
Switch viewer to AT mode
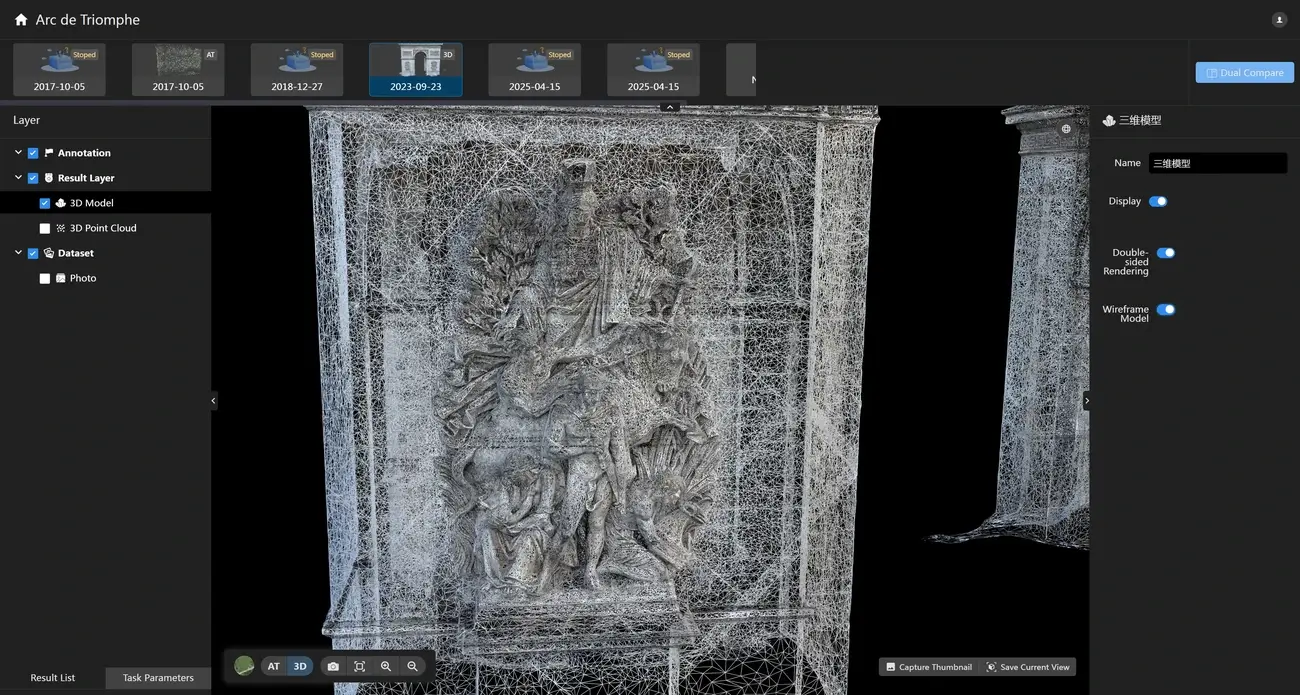tap(273, 666)
